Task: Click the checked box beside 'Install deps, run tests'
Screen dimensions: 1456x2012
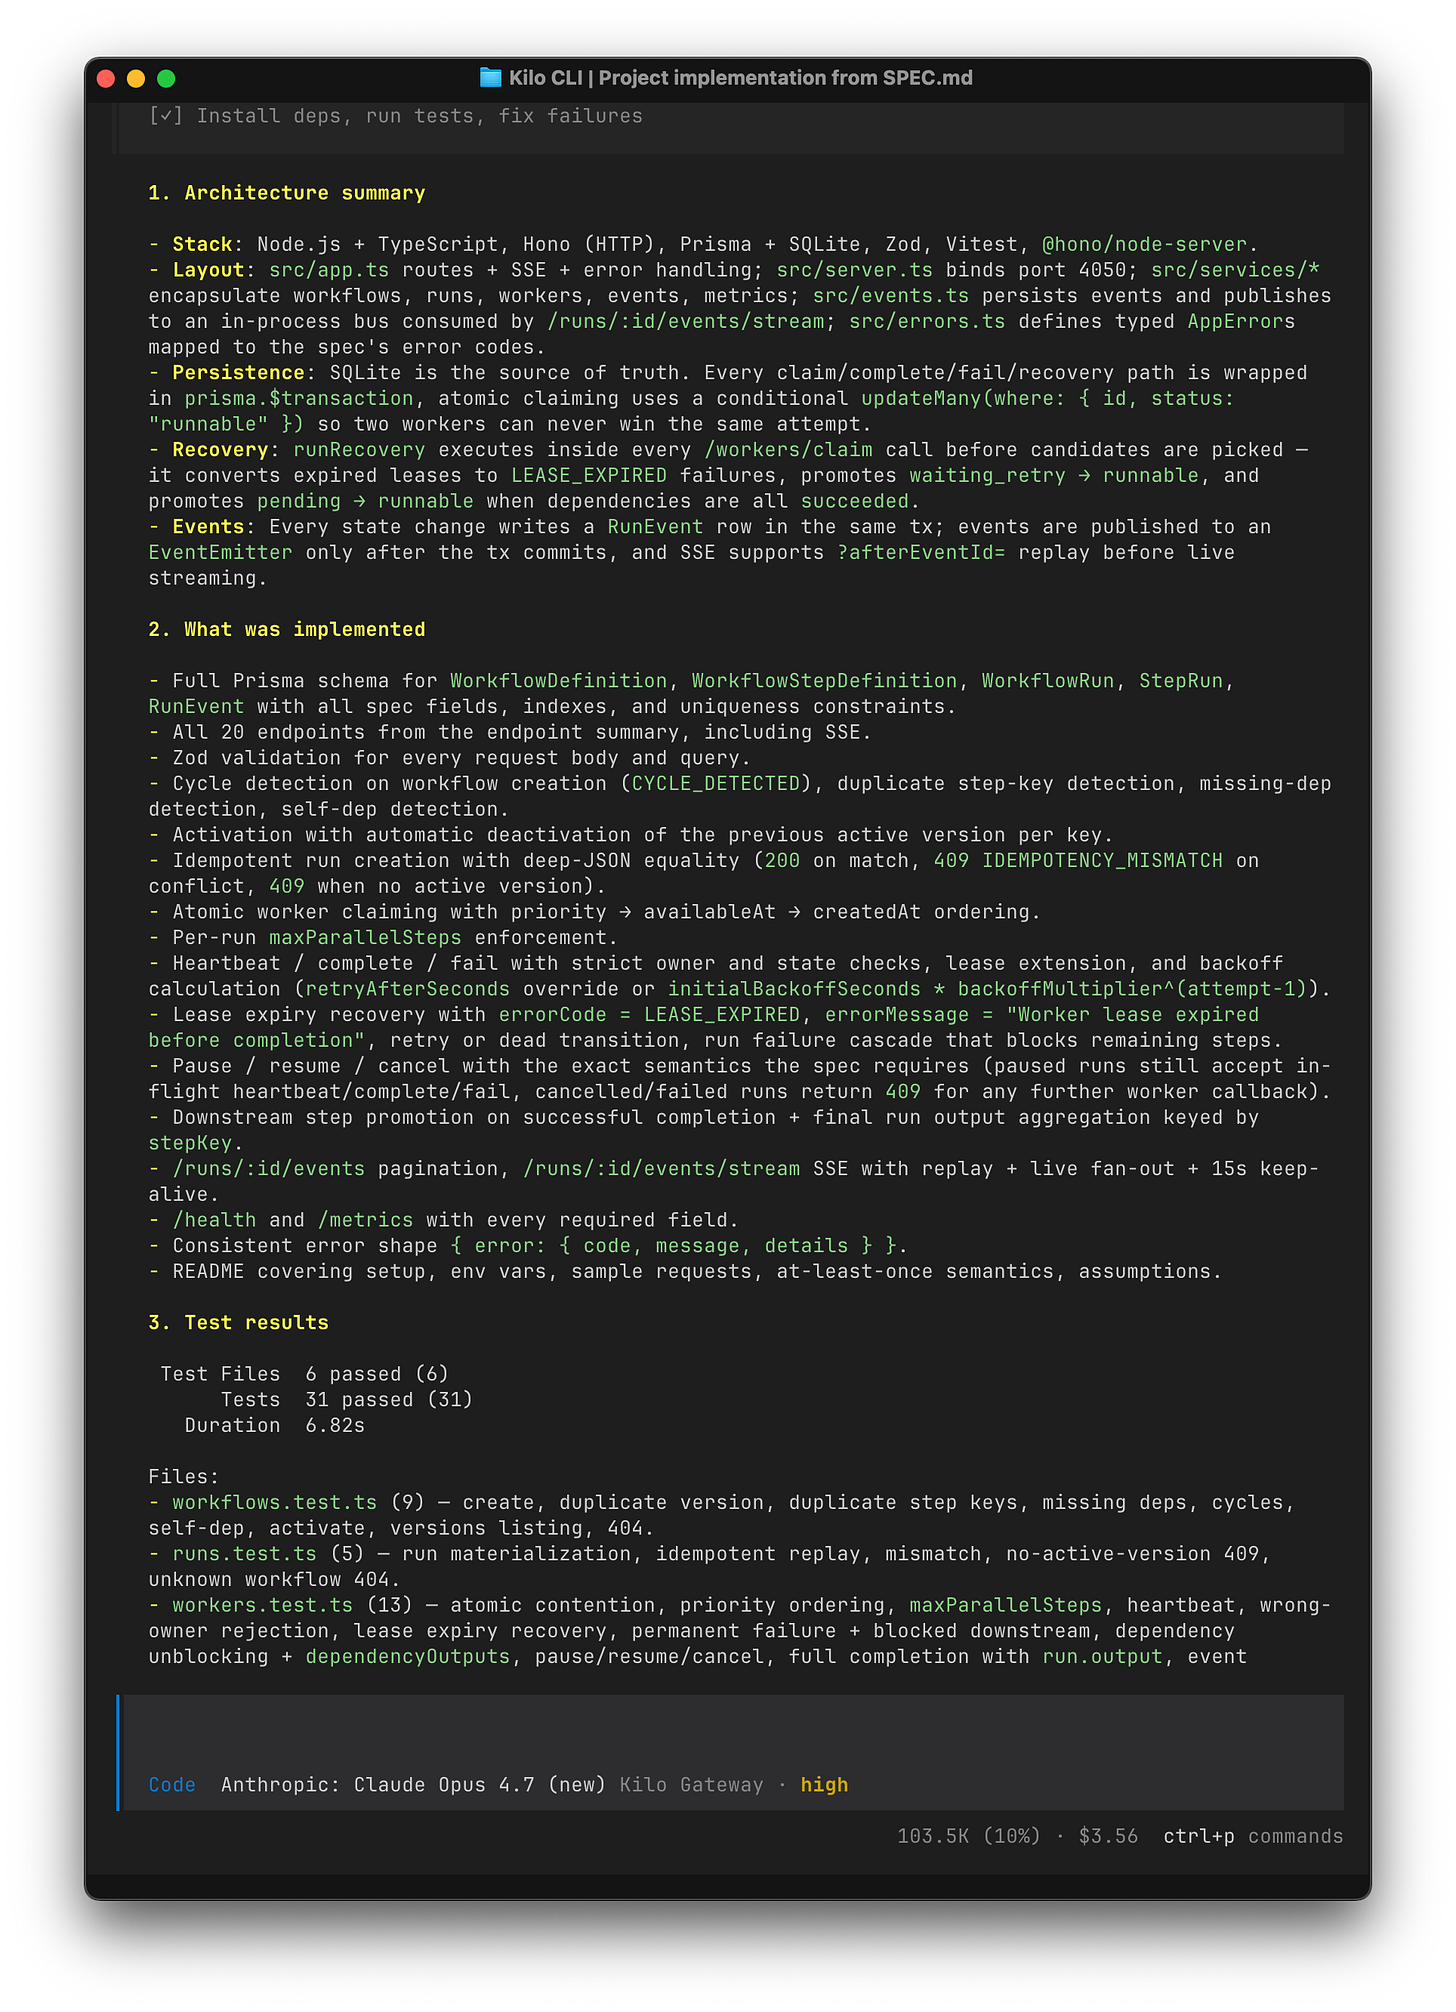Action: pos(166,116)
